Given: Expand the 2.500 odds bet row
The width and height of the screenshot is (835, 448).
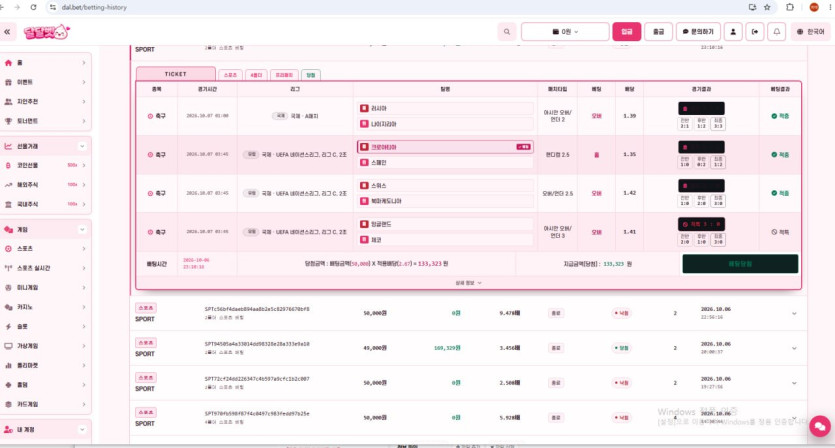Looking at the screenshot, I should (794, 383).
